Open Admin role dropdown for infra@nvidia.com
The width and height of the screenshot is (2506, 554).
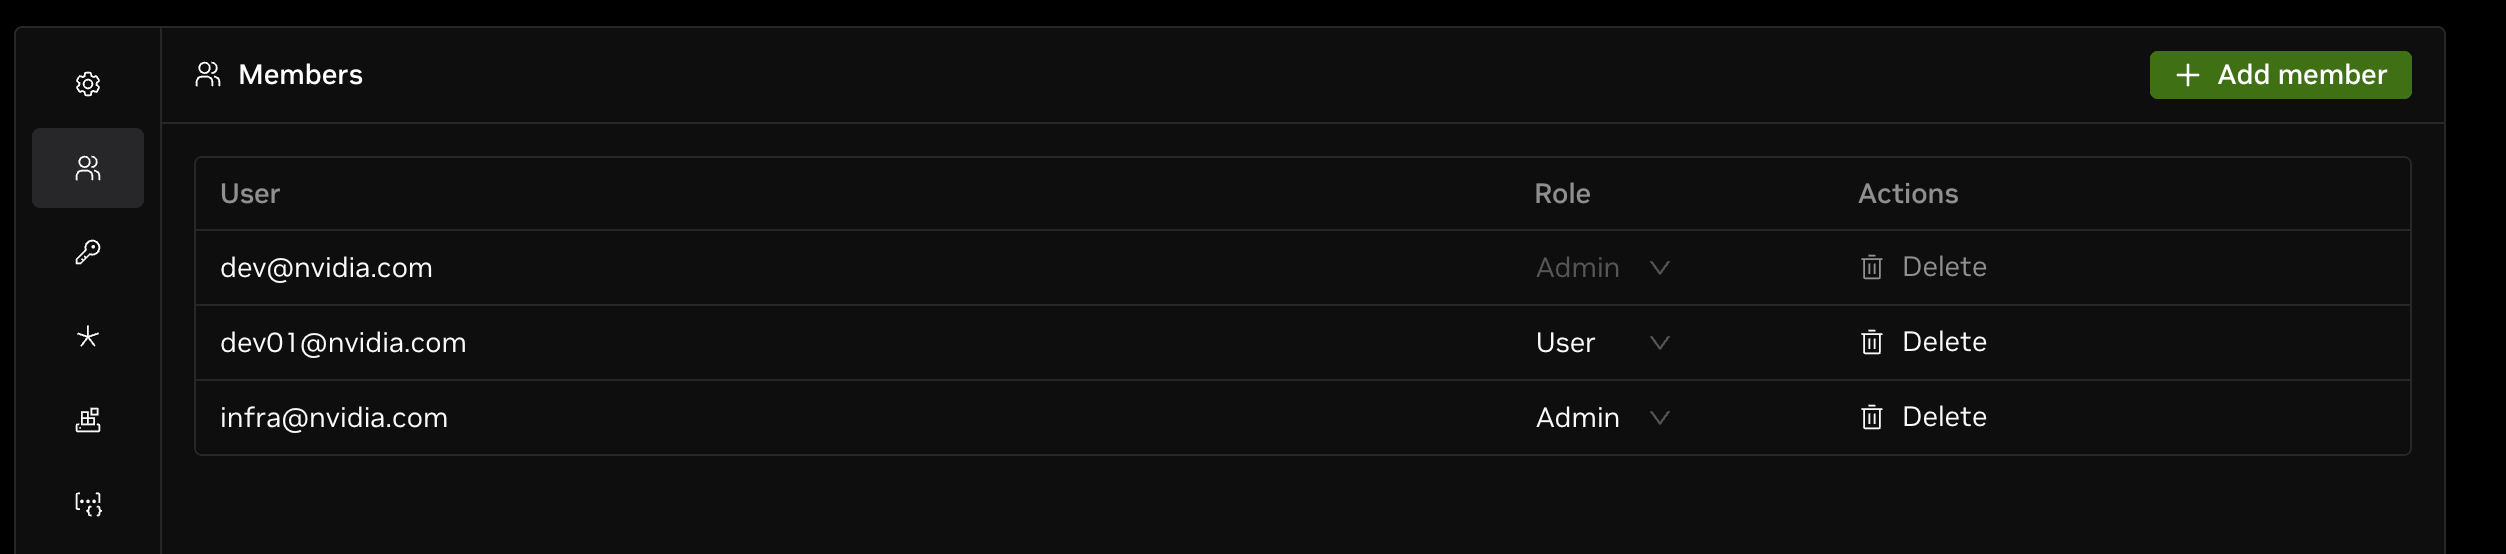(1603, 418)
